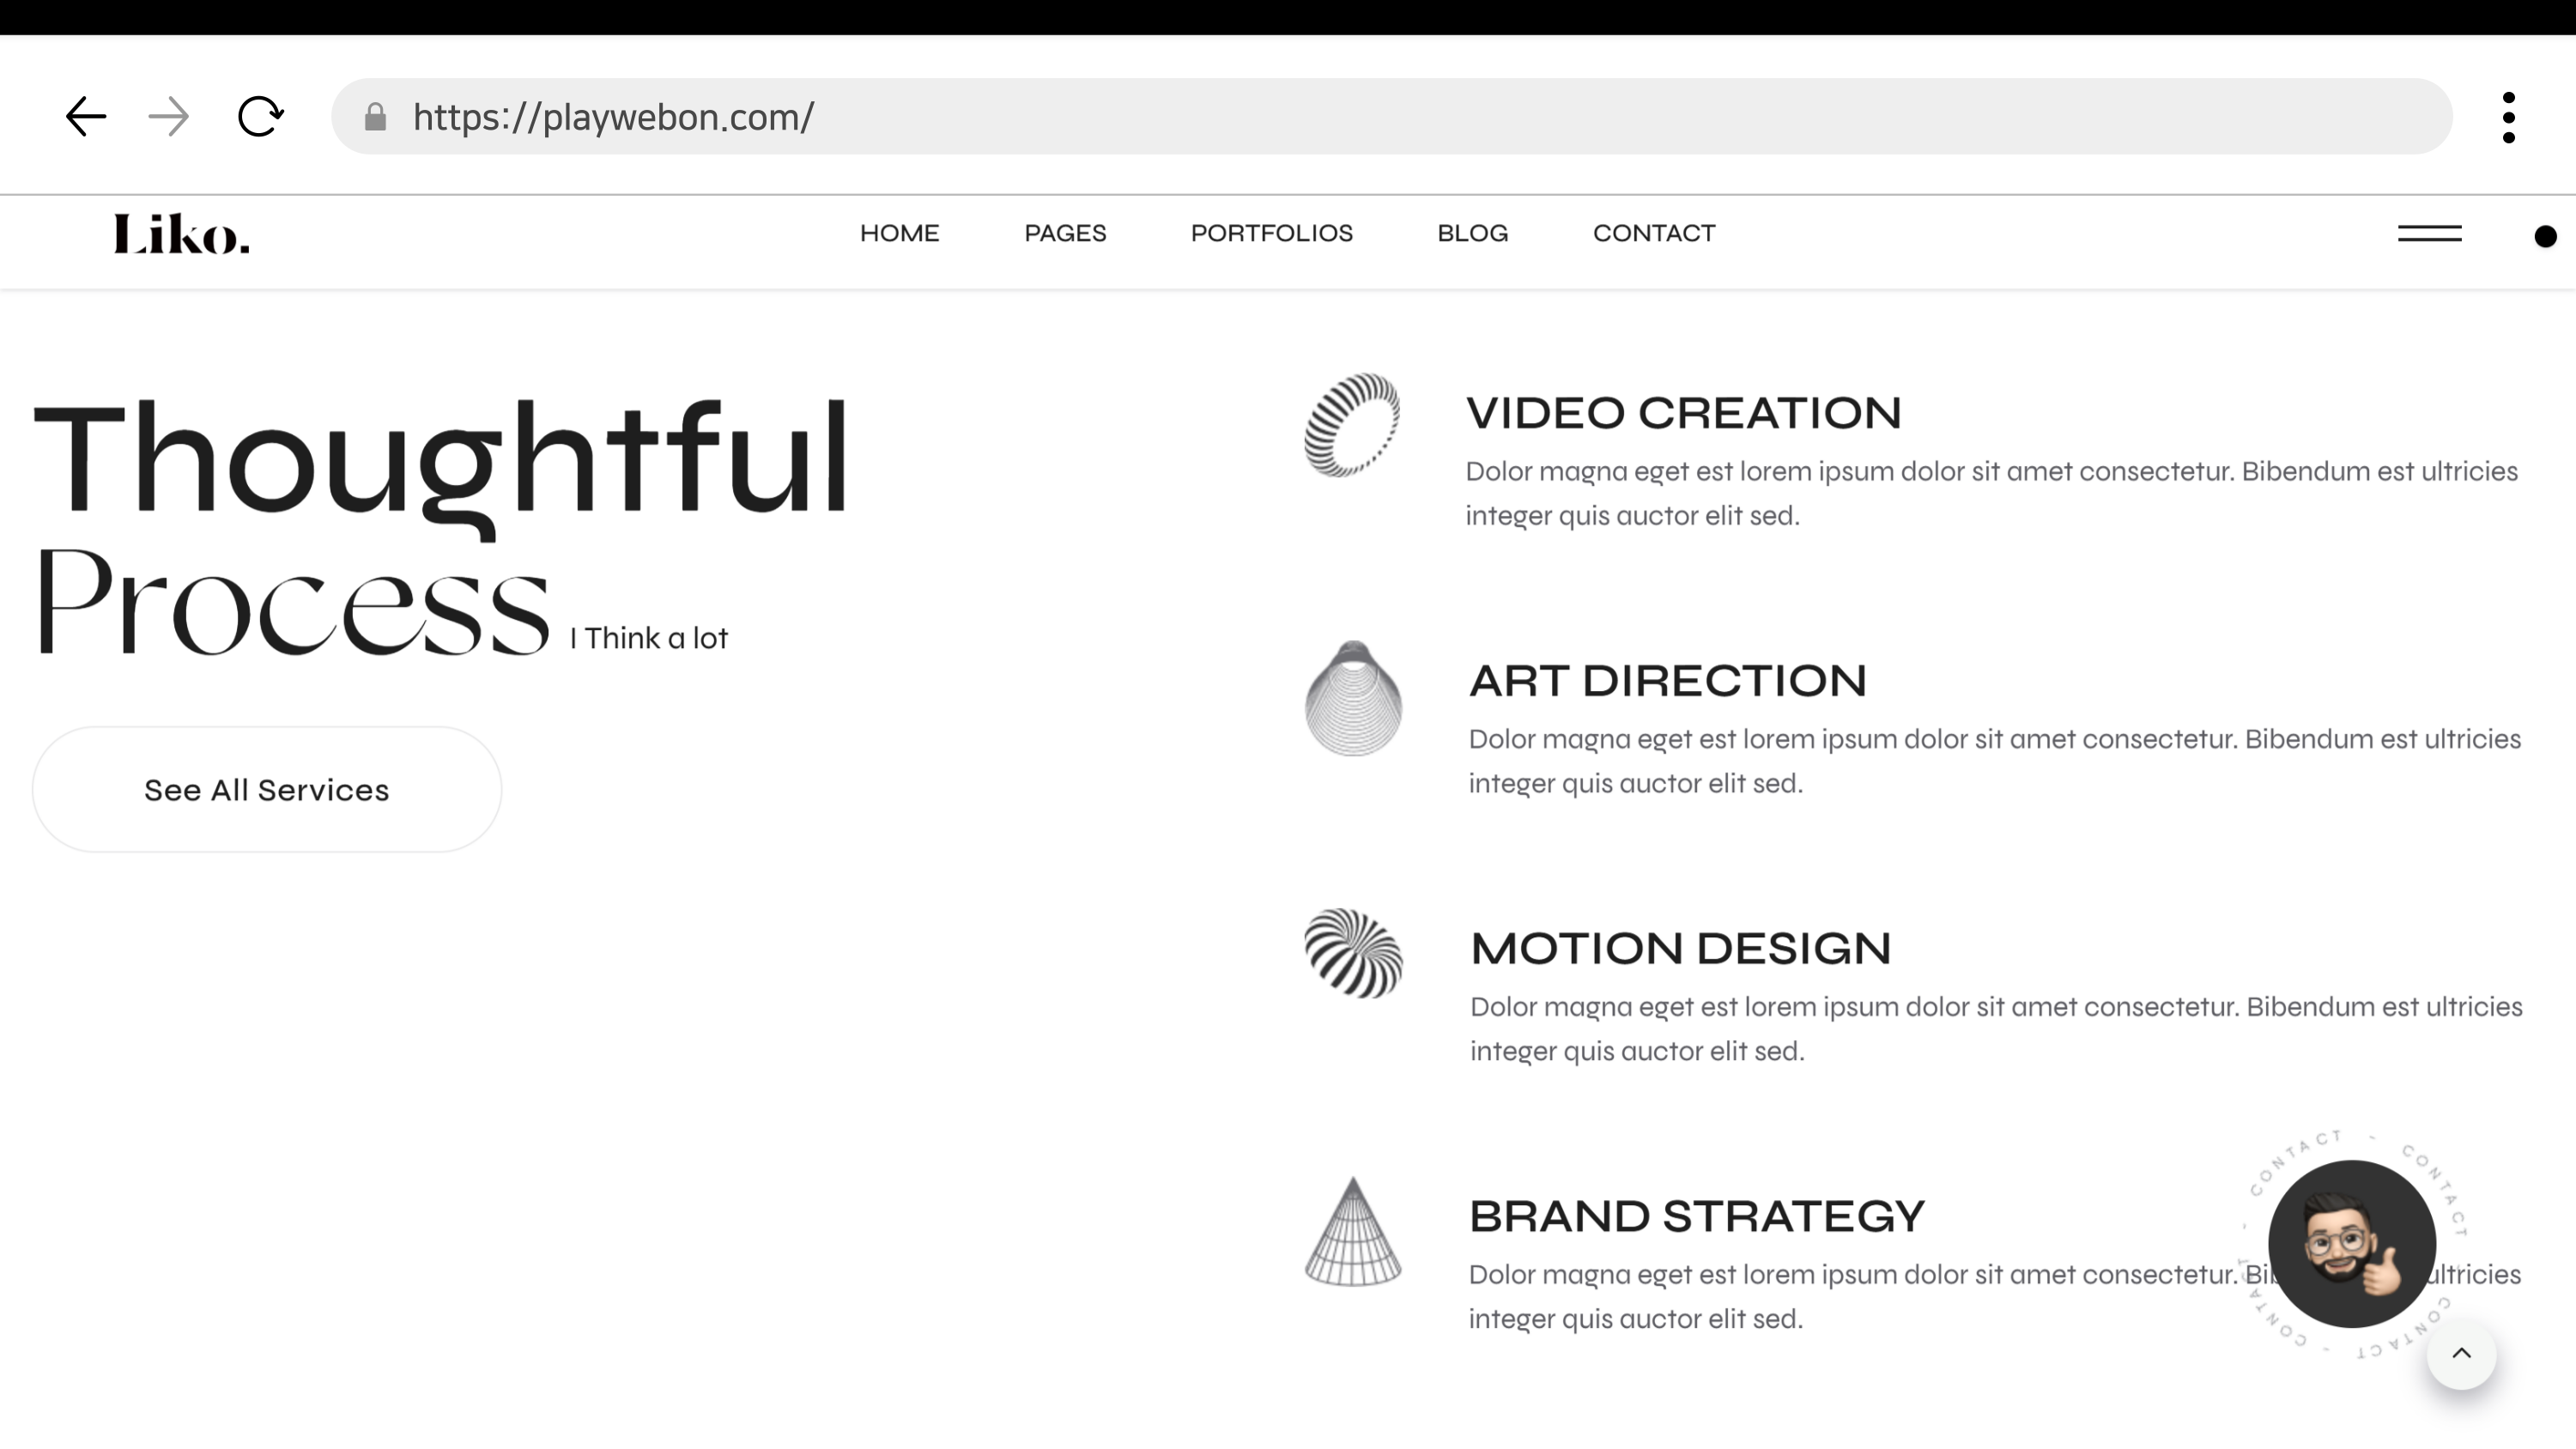
Task: Click the browser back arrow
Action: (x=86, y=117)
